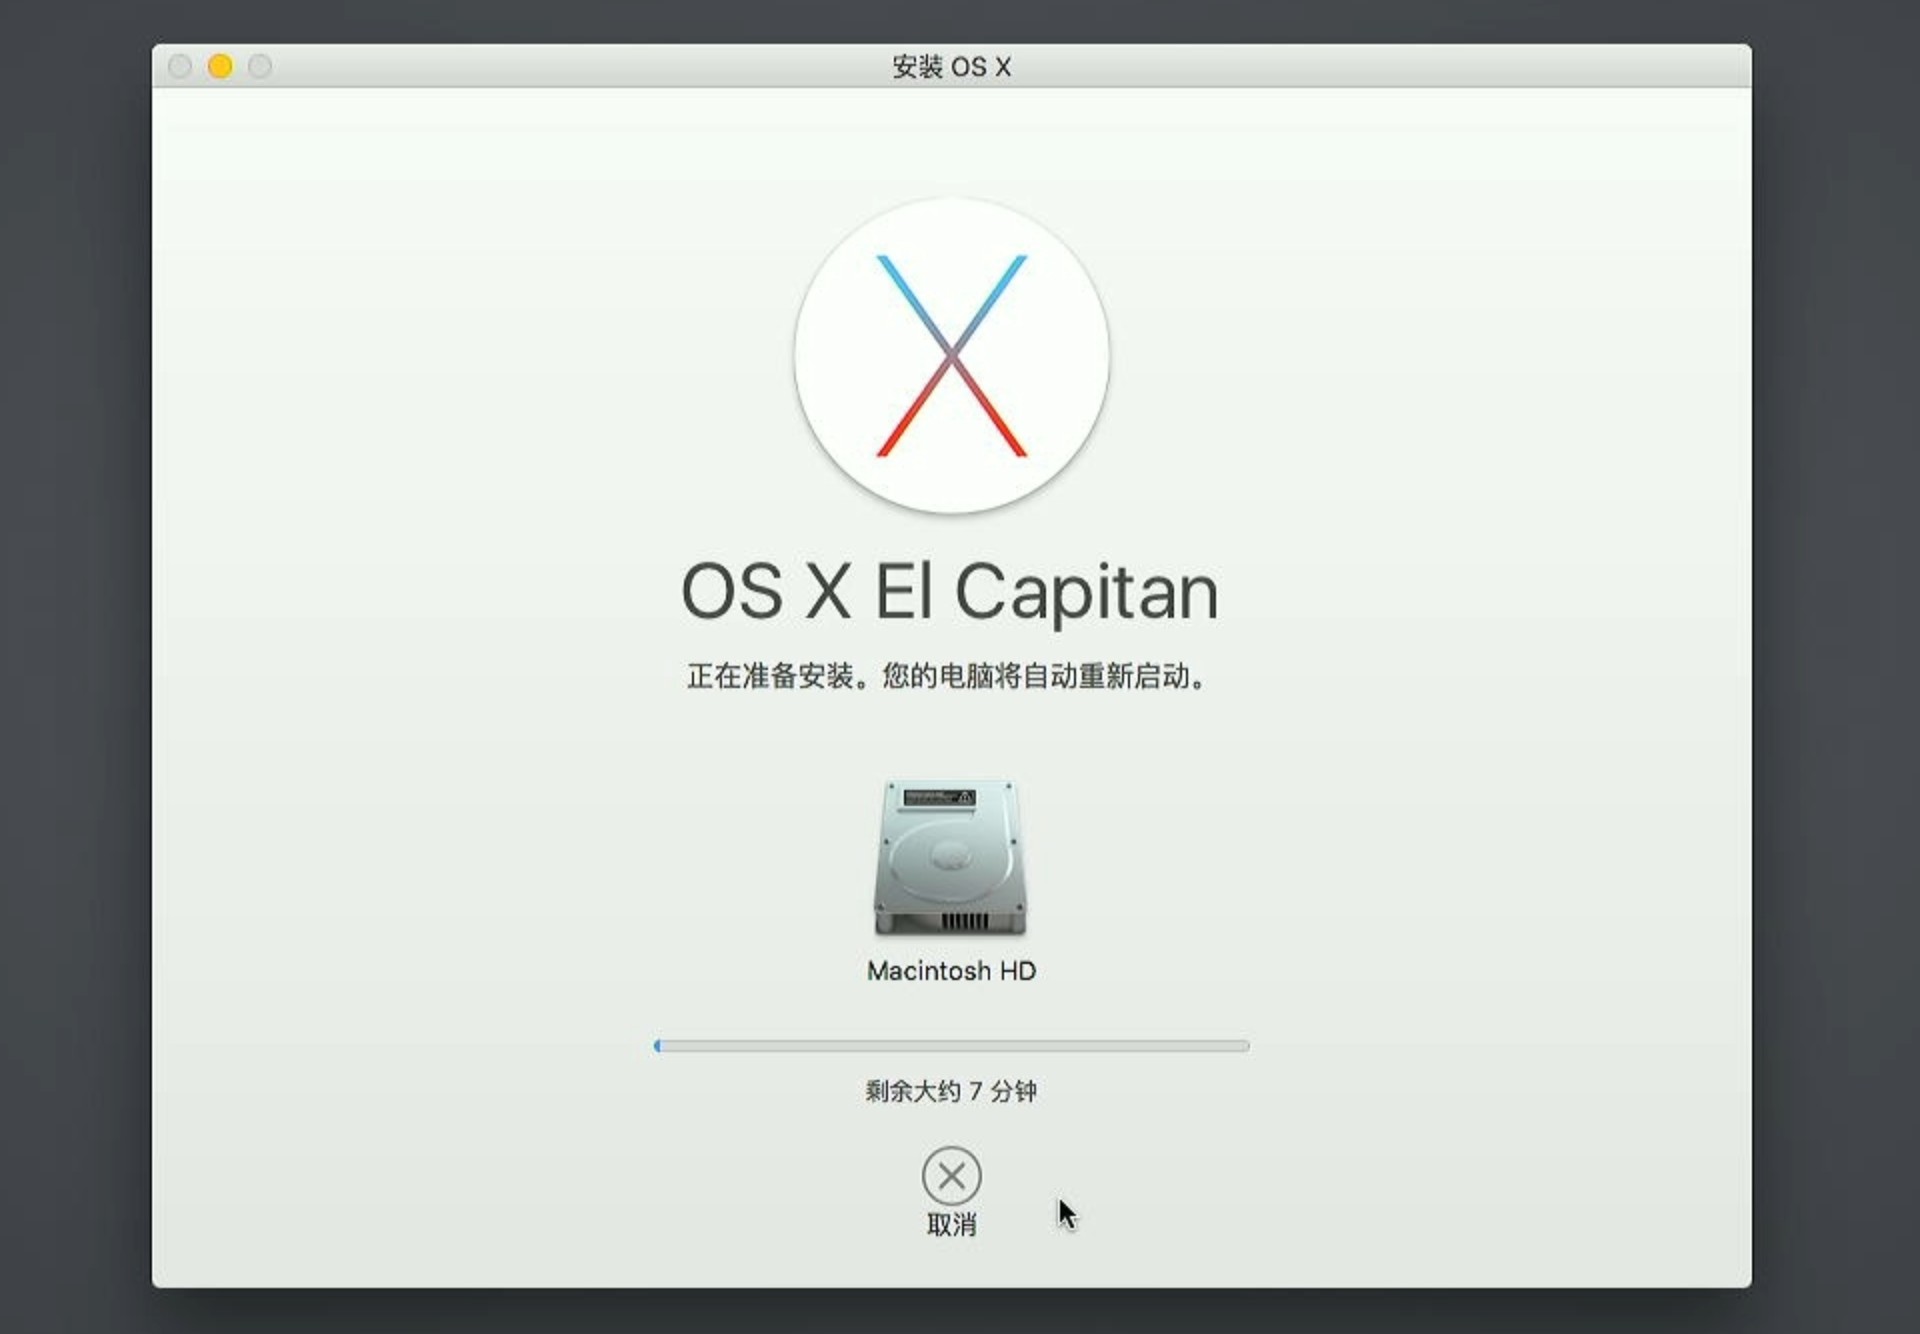Click the installation progress bar
The width and height of the screenshot is (1920, 1334).
pyautogui.click(x=950, y=1046)
